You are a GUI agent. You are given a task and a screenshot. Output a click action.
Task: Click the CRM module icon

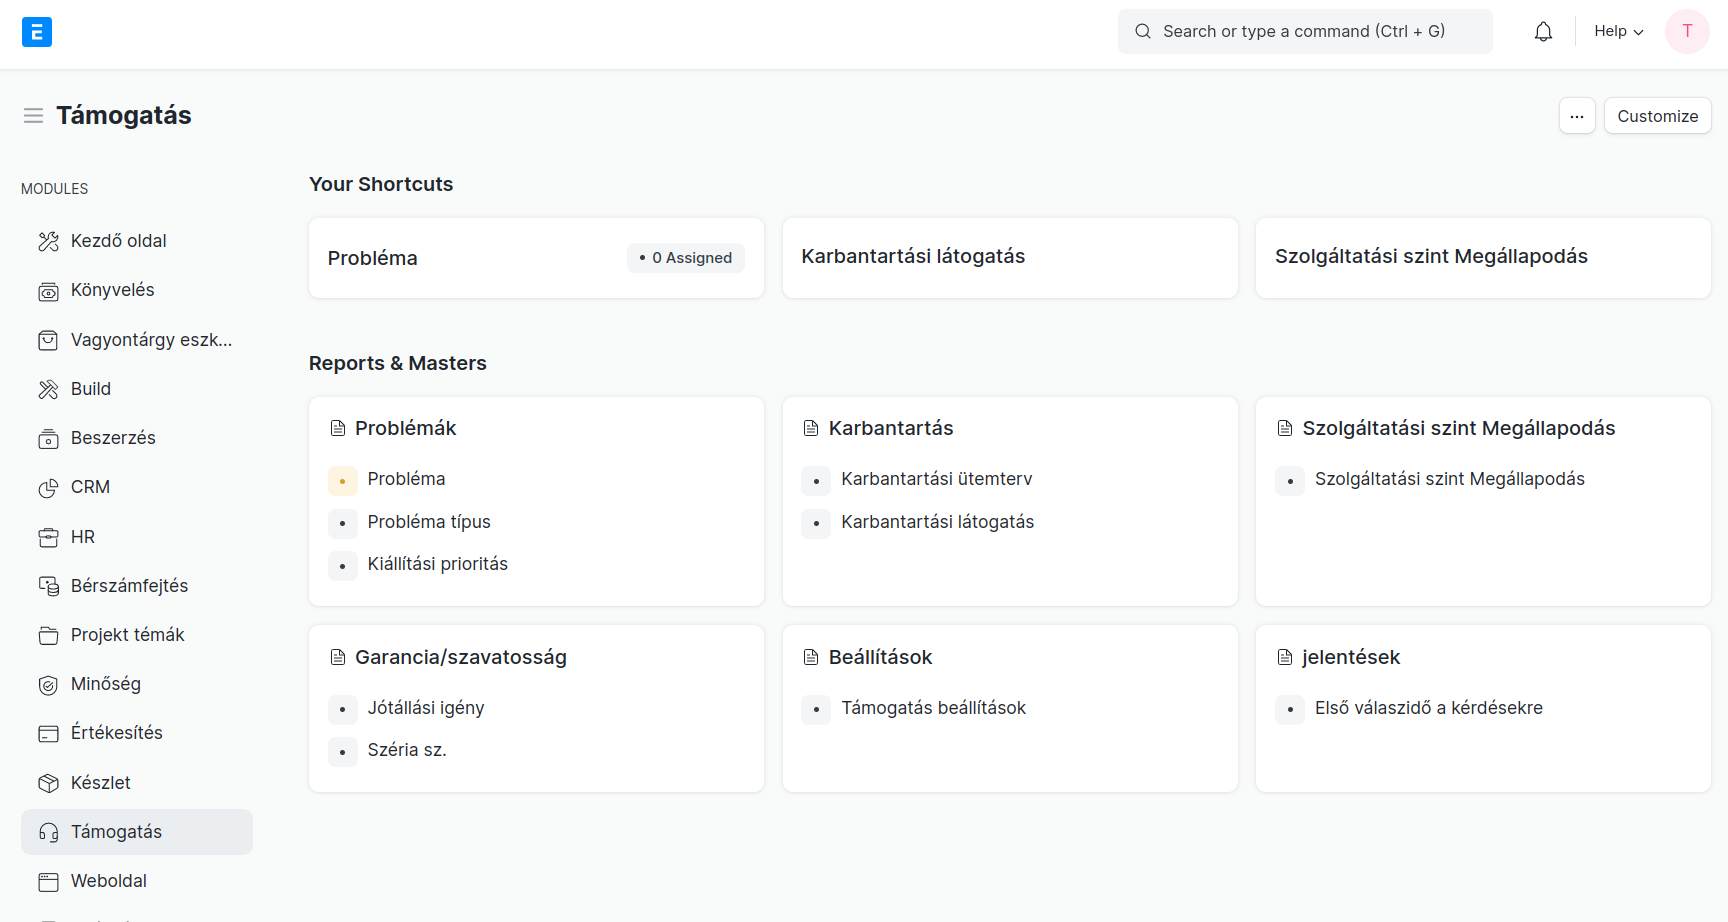(x=48, y=488)
